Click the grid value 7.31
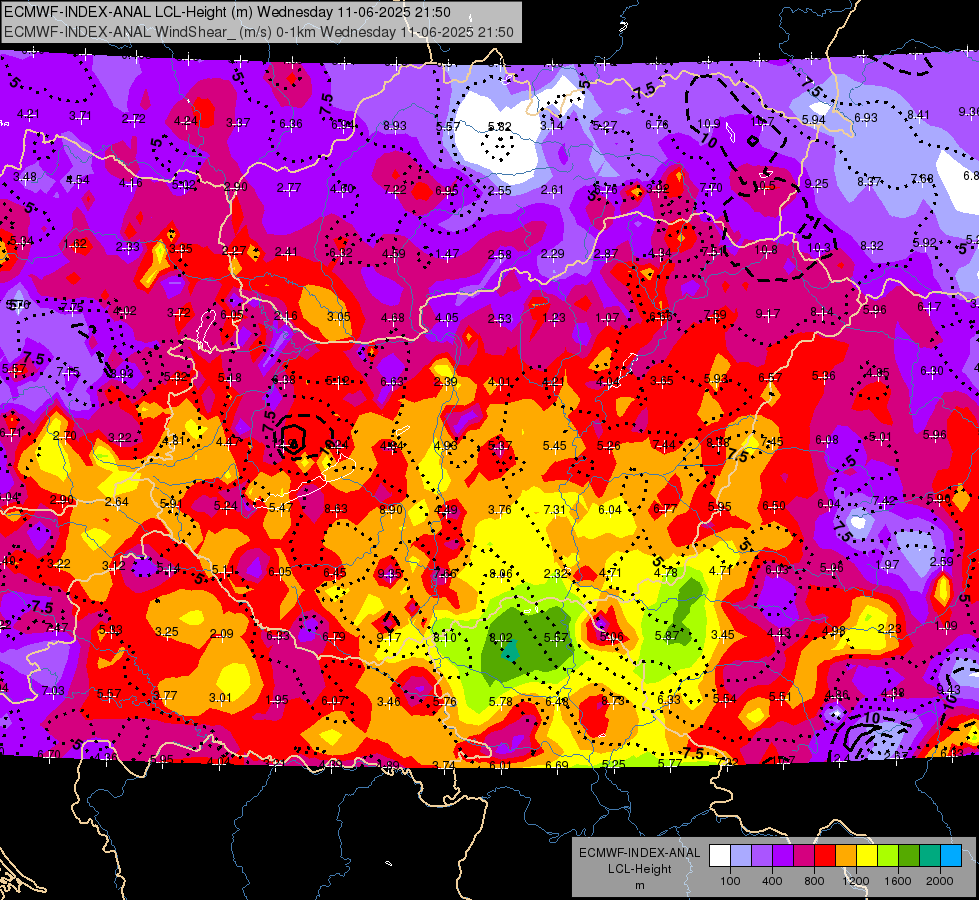This screenshot has width=979, height=900. [554, 510]
